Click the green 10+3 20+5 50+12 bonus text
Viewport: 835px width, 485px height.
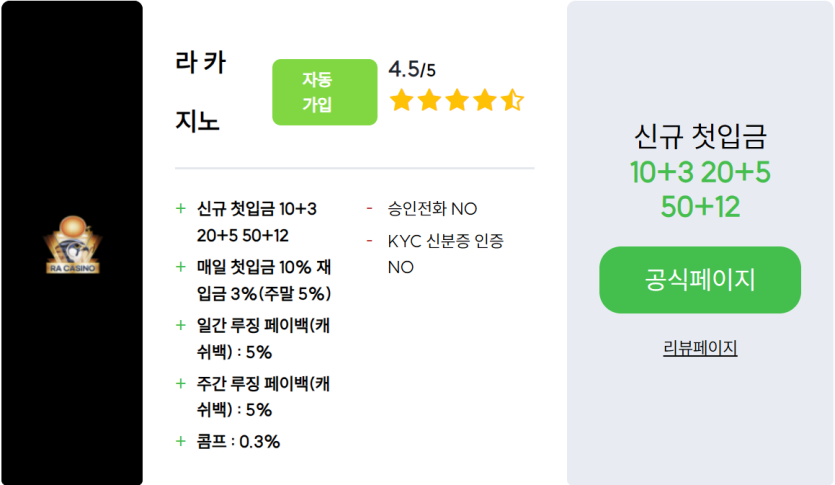(x=700, y=189)
